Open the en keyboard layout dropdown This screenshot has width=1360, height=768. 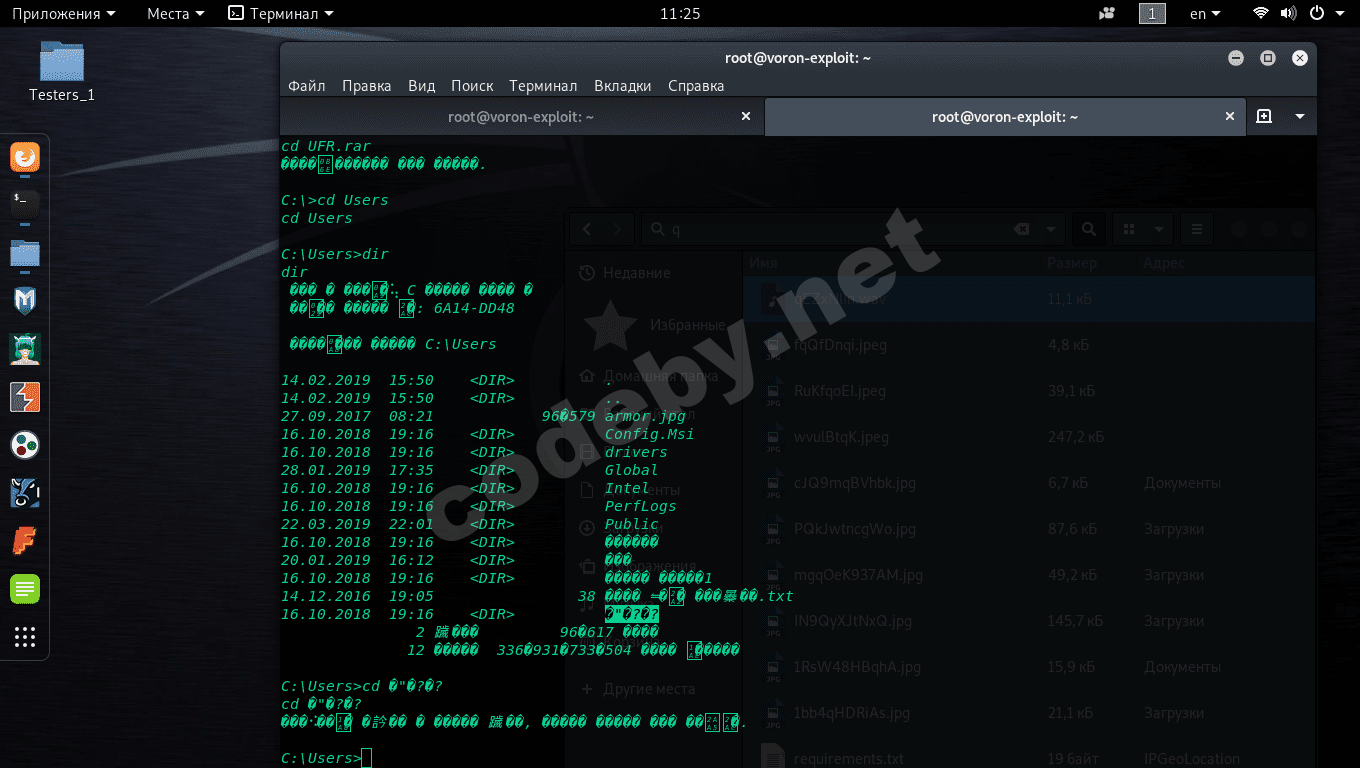click(1205, 14)
